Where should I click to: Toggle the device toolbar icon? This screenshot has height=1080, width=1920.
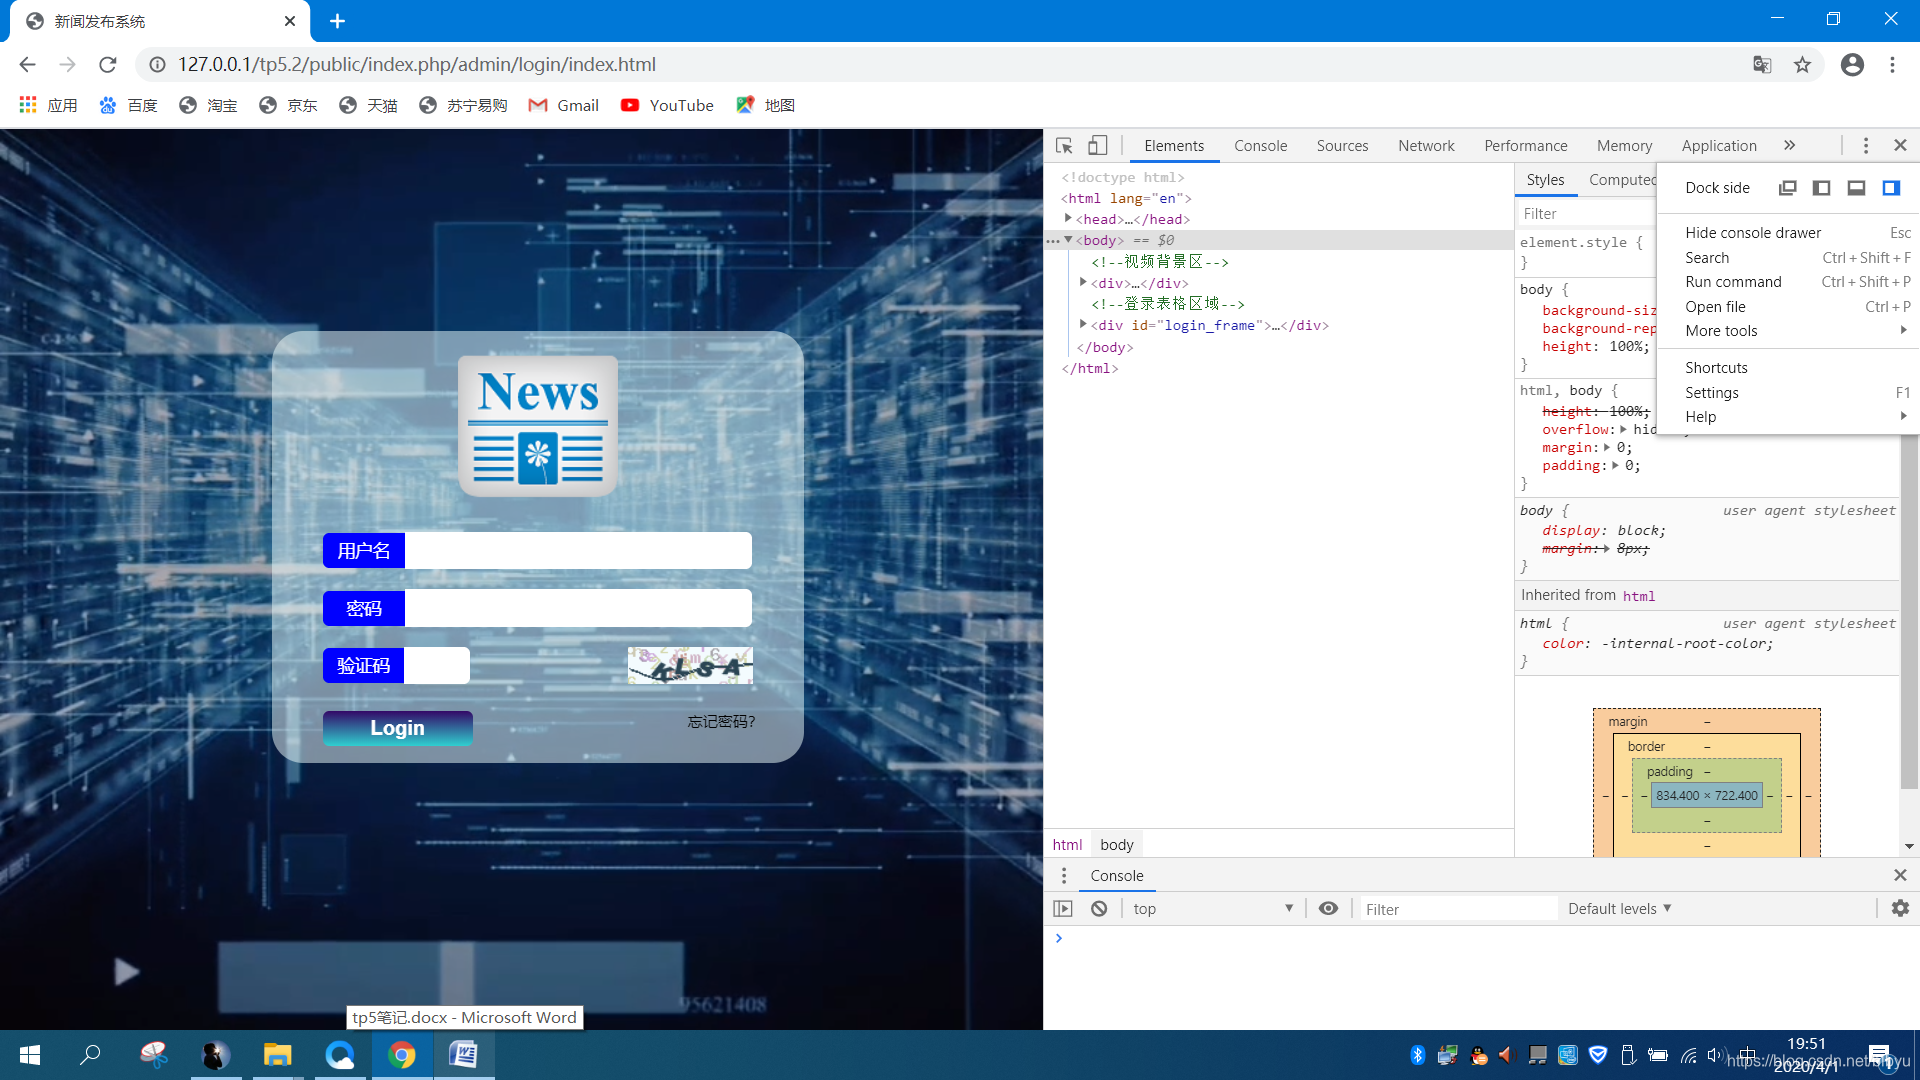1097,146
